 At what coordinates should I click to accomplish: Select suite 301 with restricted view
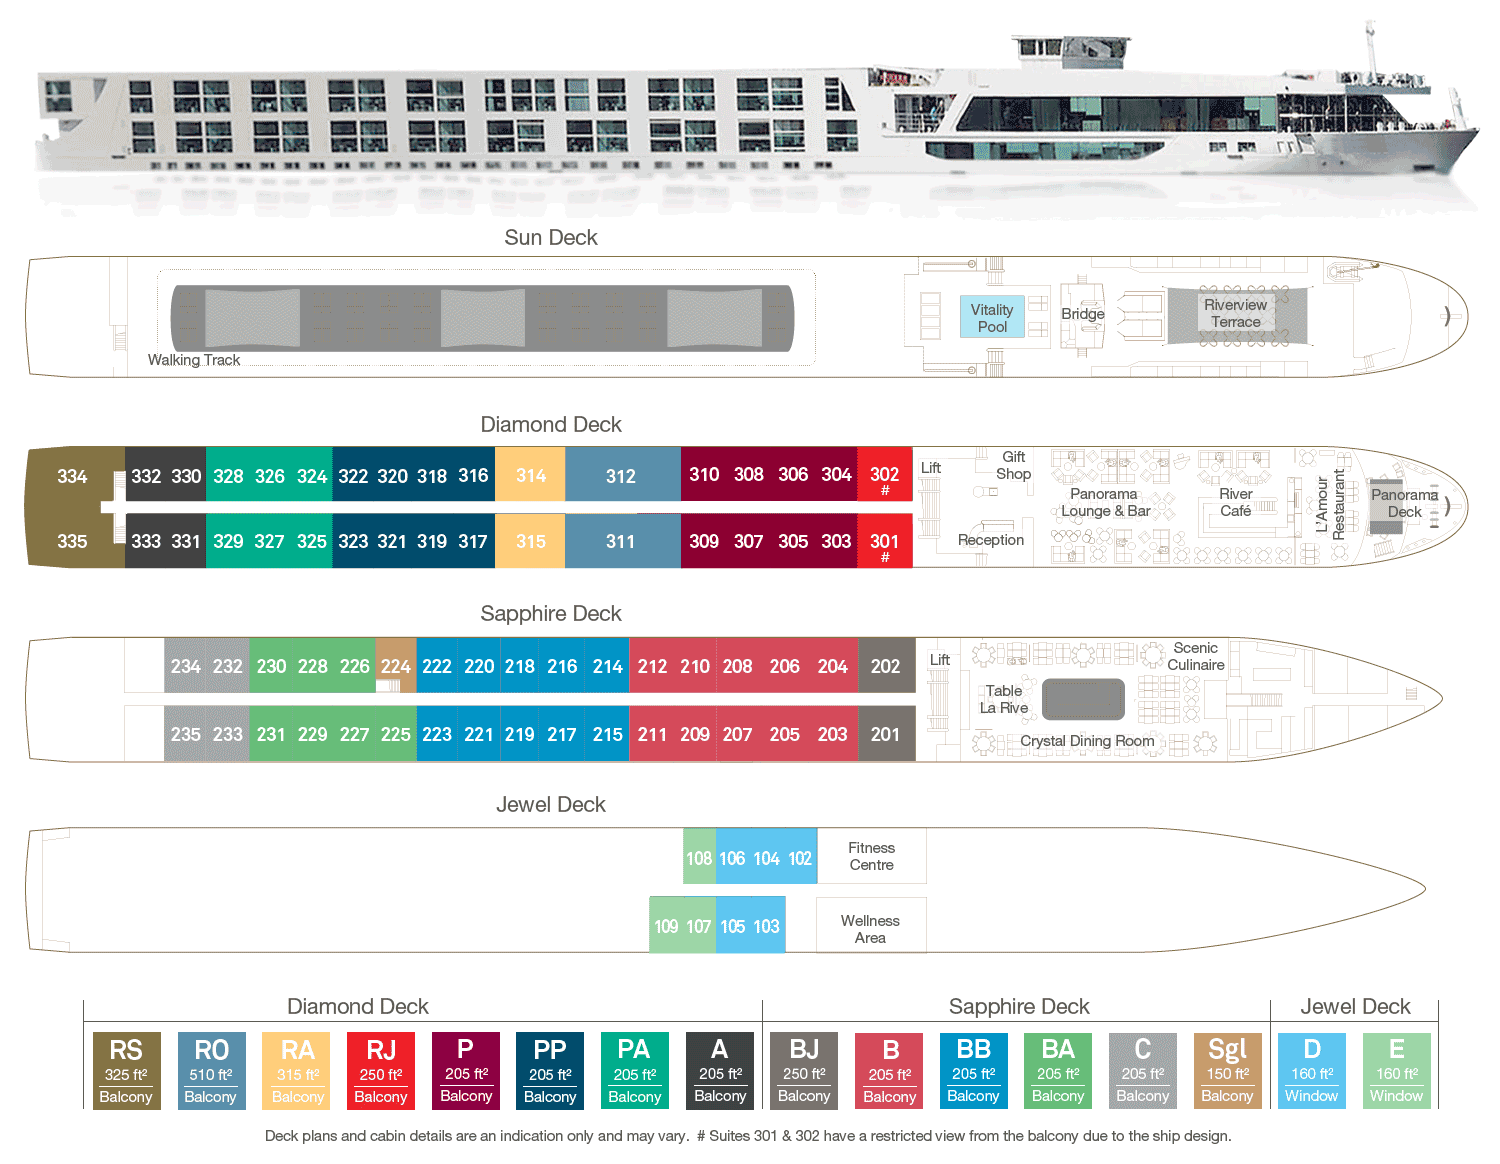point(885,542)
